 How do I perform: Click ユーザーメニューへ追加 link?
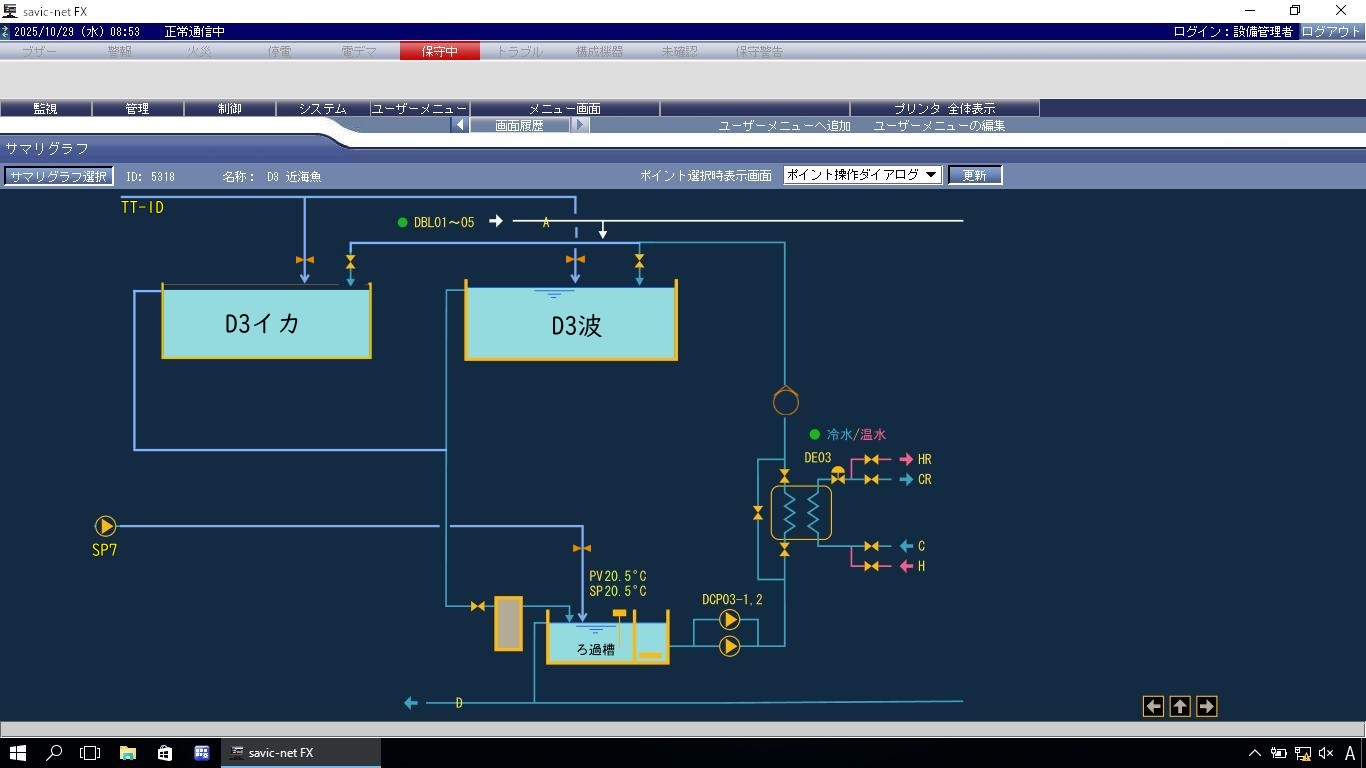point(784,126)
